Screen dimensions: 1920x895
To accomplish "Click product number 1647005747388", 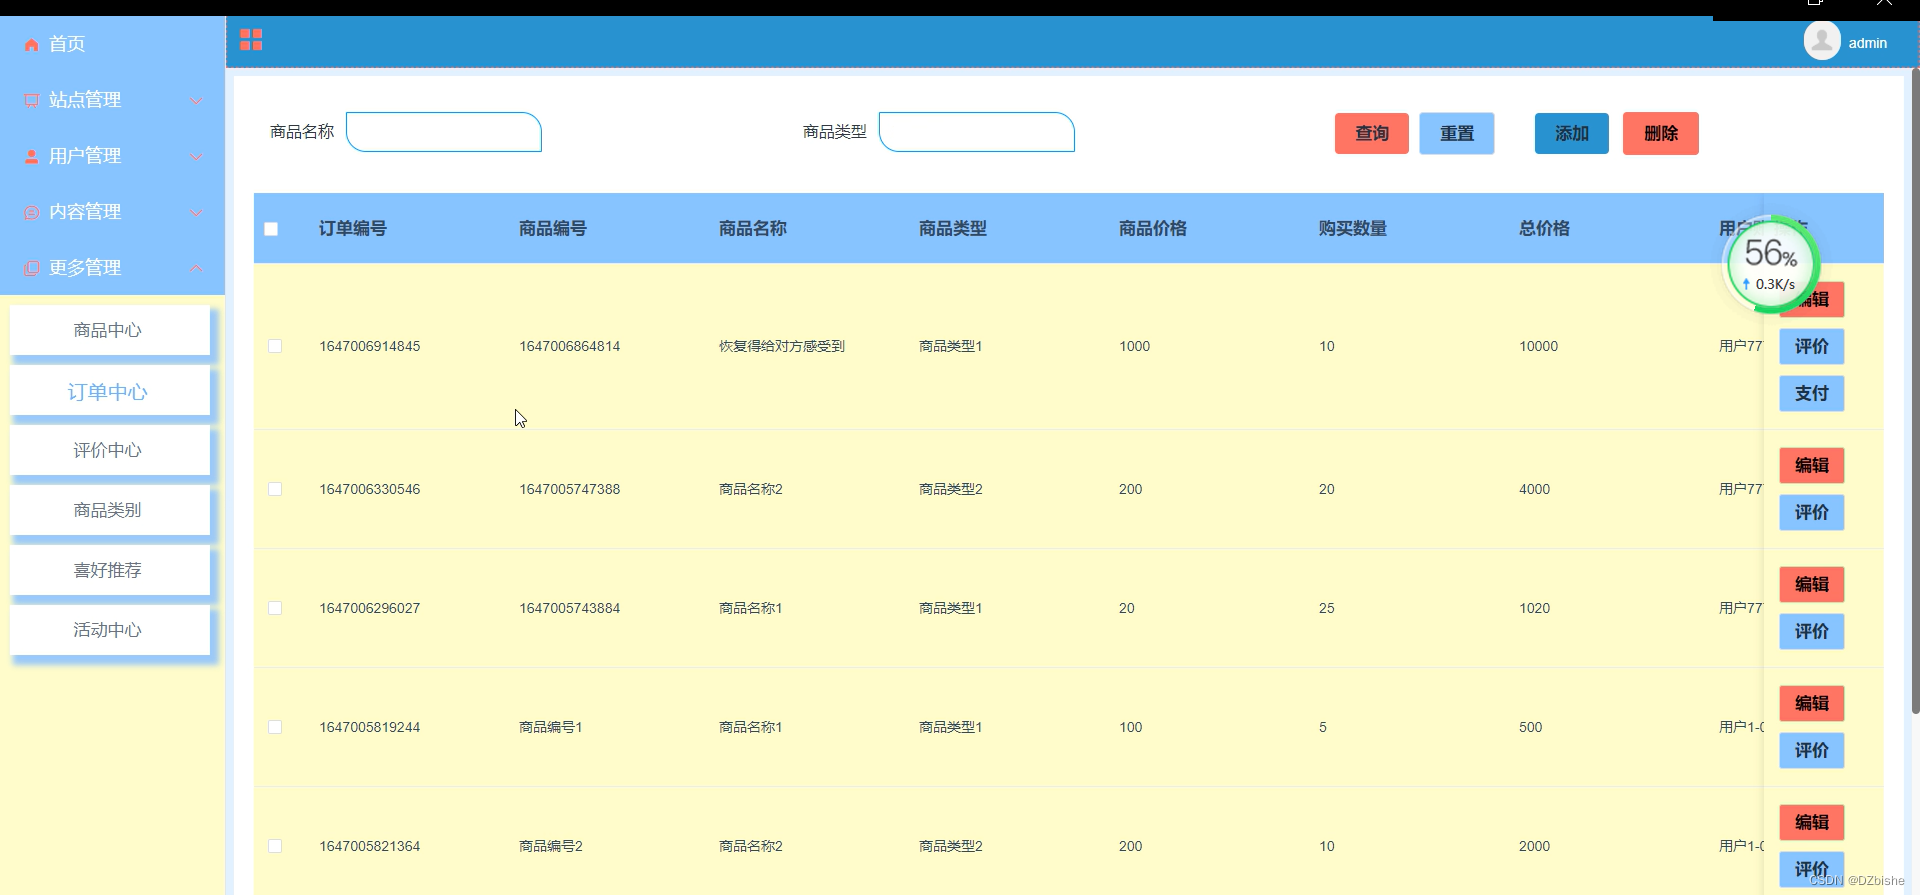I will click(x=570, y=489).
